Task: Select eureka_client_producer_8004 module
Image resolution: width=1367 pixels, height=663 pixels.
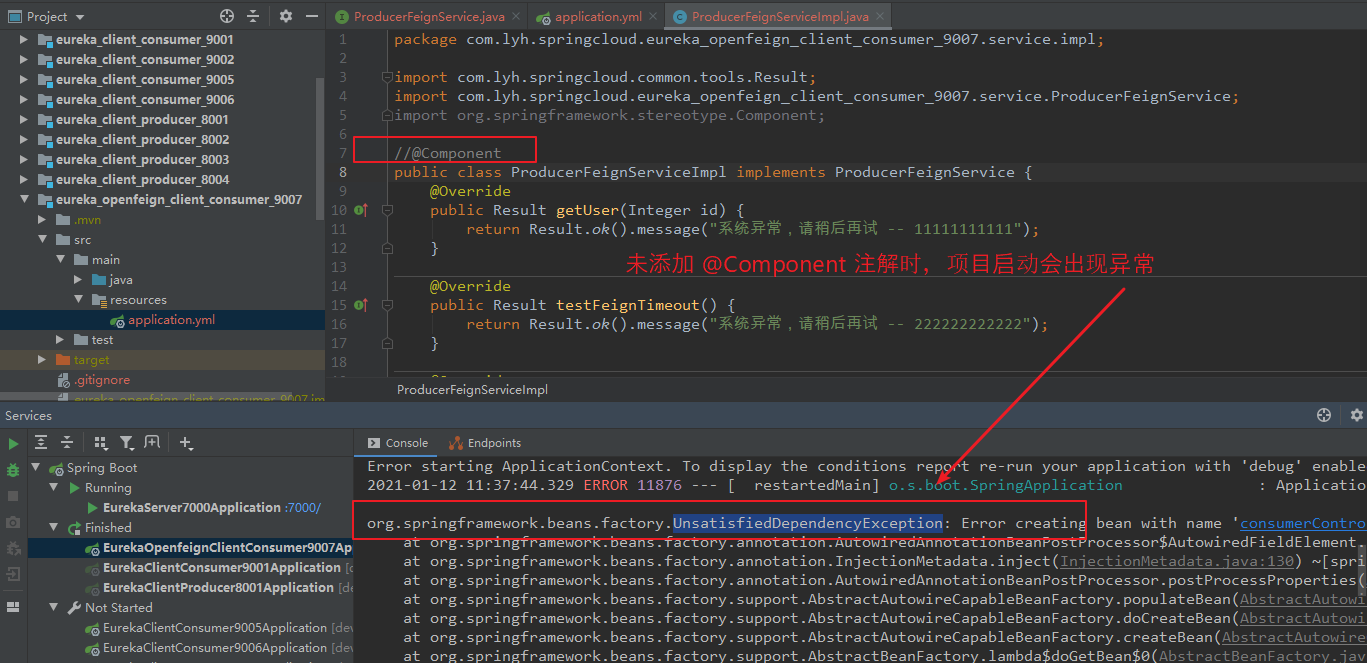Action: click(x=142, y=180)
